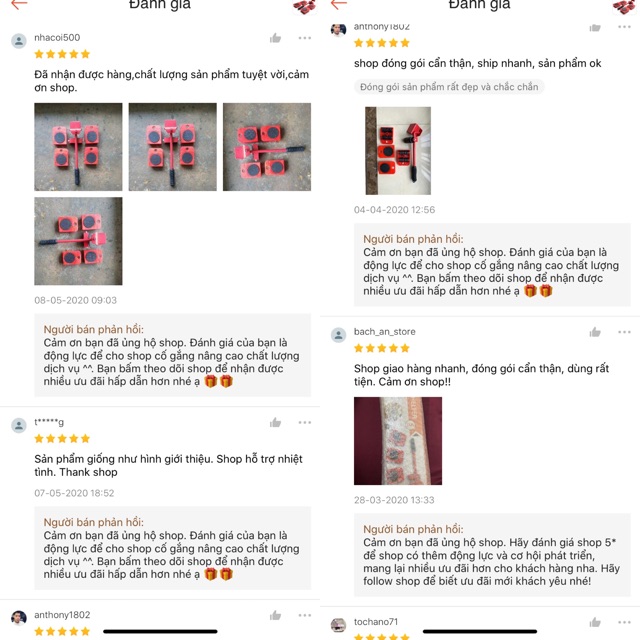Open third photo in nhacoi500's review
Viewport: 640px width, 640px height.
pos(267,147)
